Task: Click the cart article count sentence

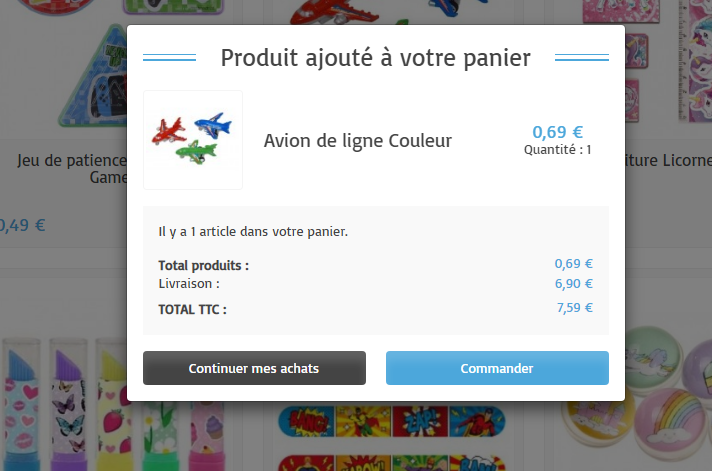Action: pyautogui.click(x=253, y=232)
